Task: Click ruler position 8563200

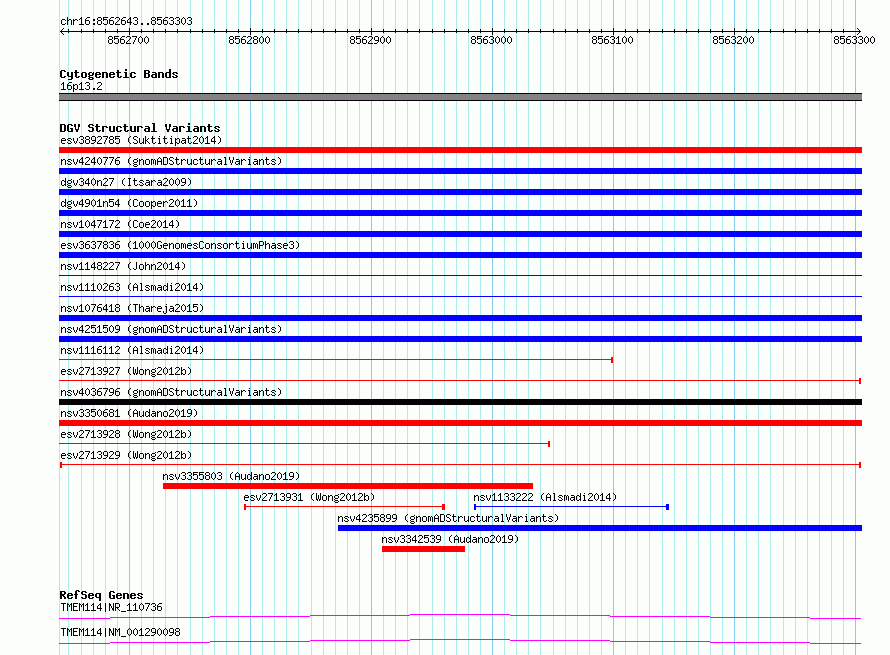Action: [733, 40]
